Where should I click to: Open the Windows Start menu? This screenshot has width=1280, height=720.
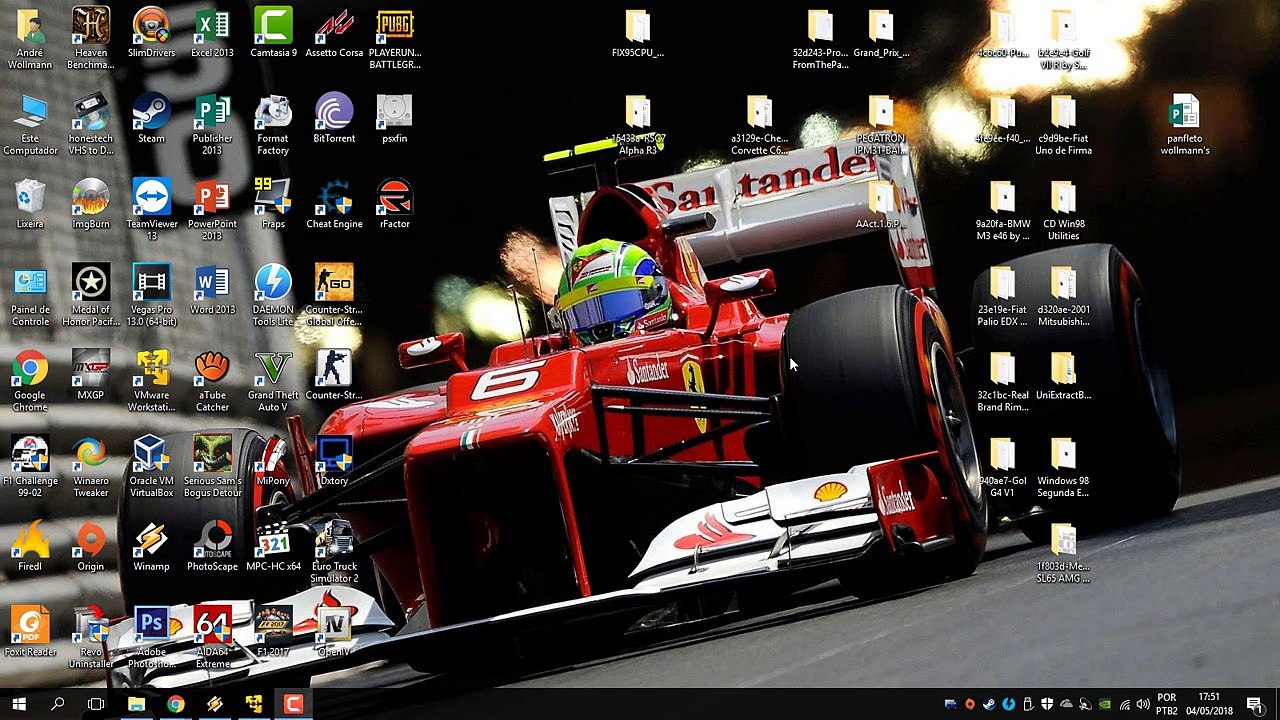[19, 704]
